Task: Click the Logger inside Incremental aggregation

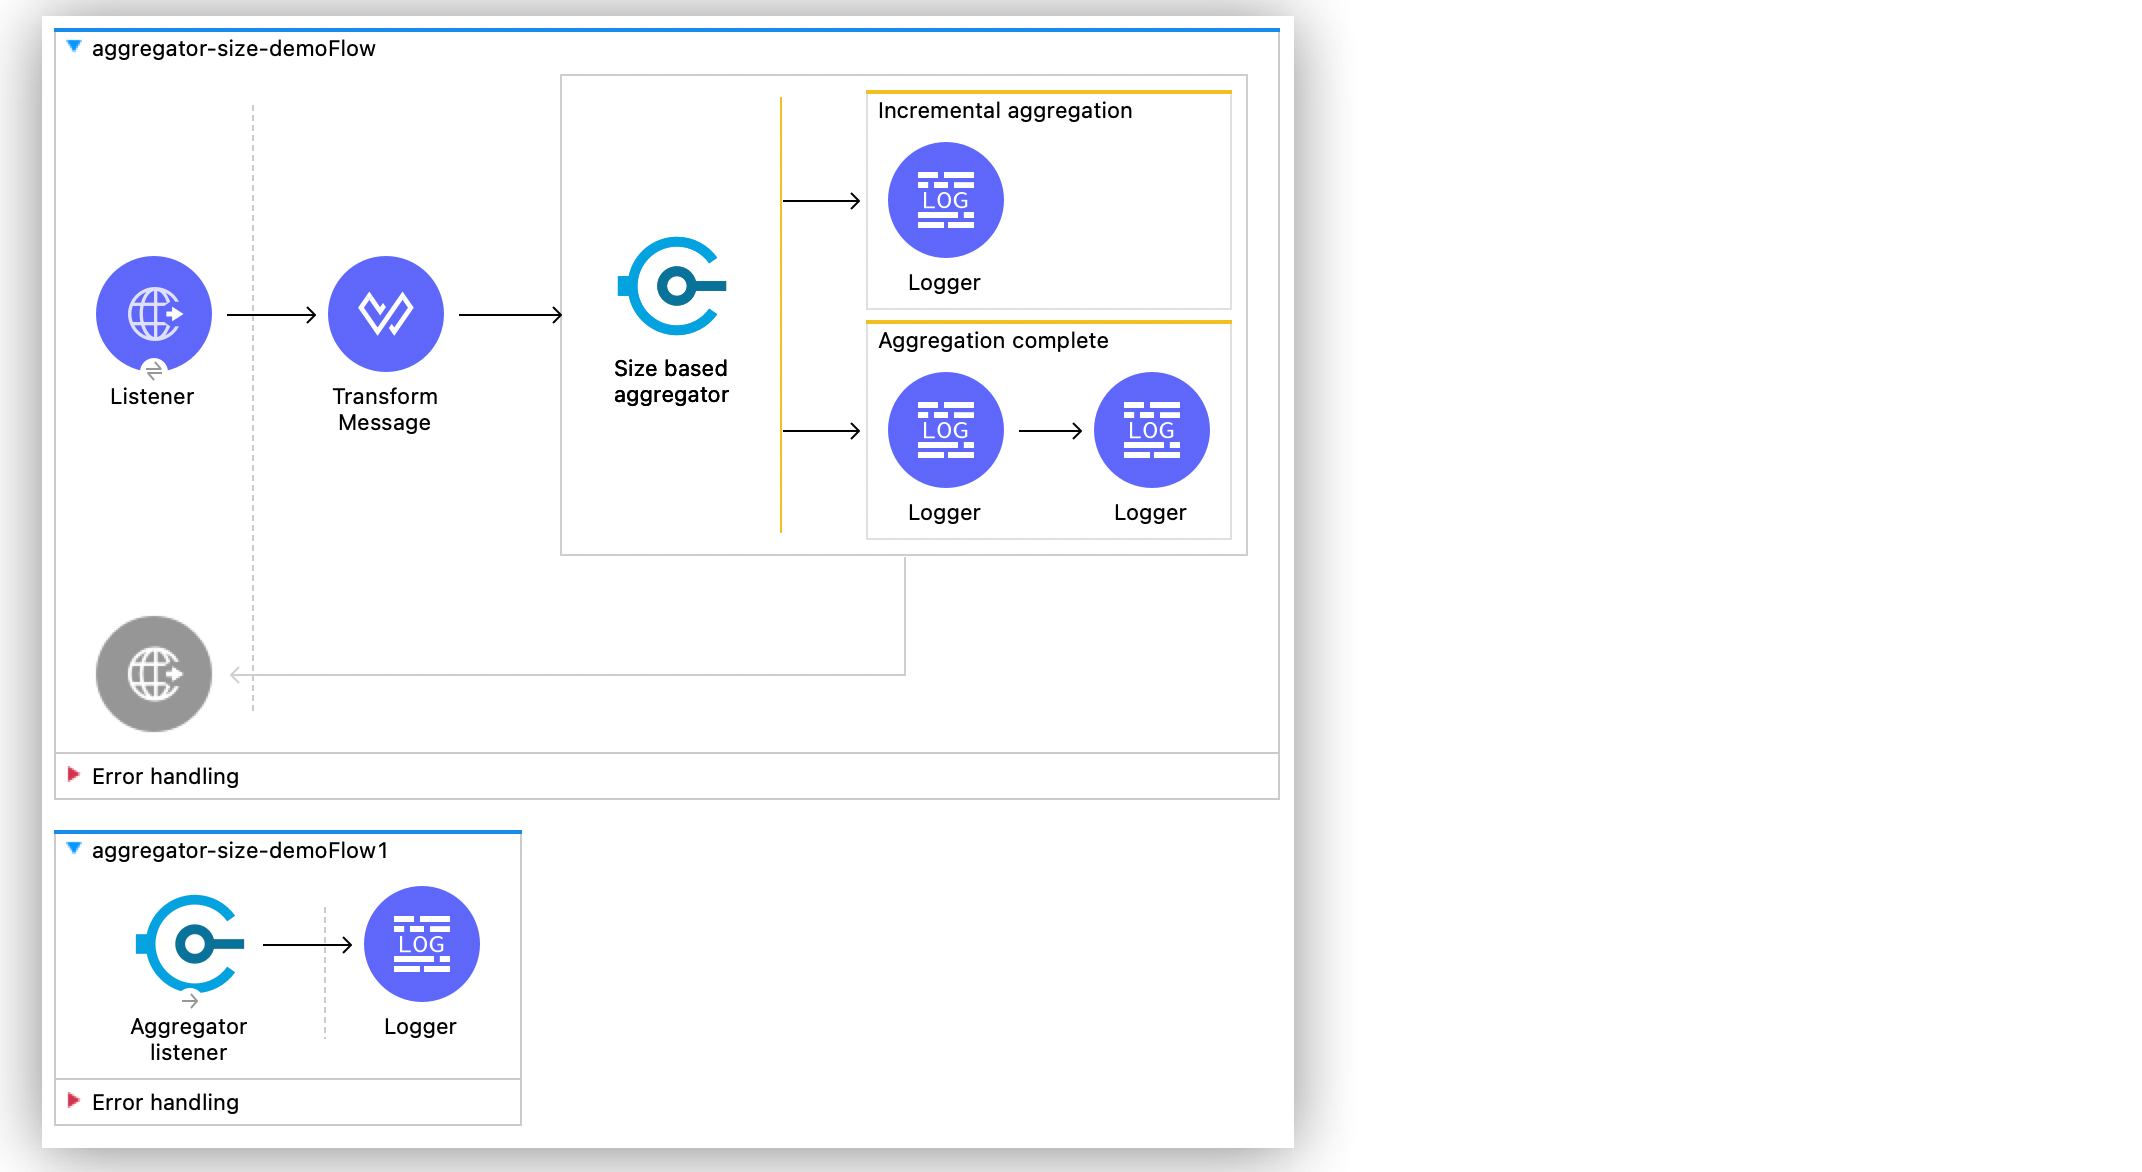Action: [x=944, y=199]
